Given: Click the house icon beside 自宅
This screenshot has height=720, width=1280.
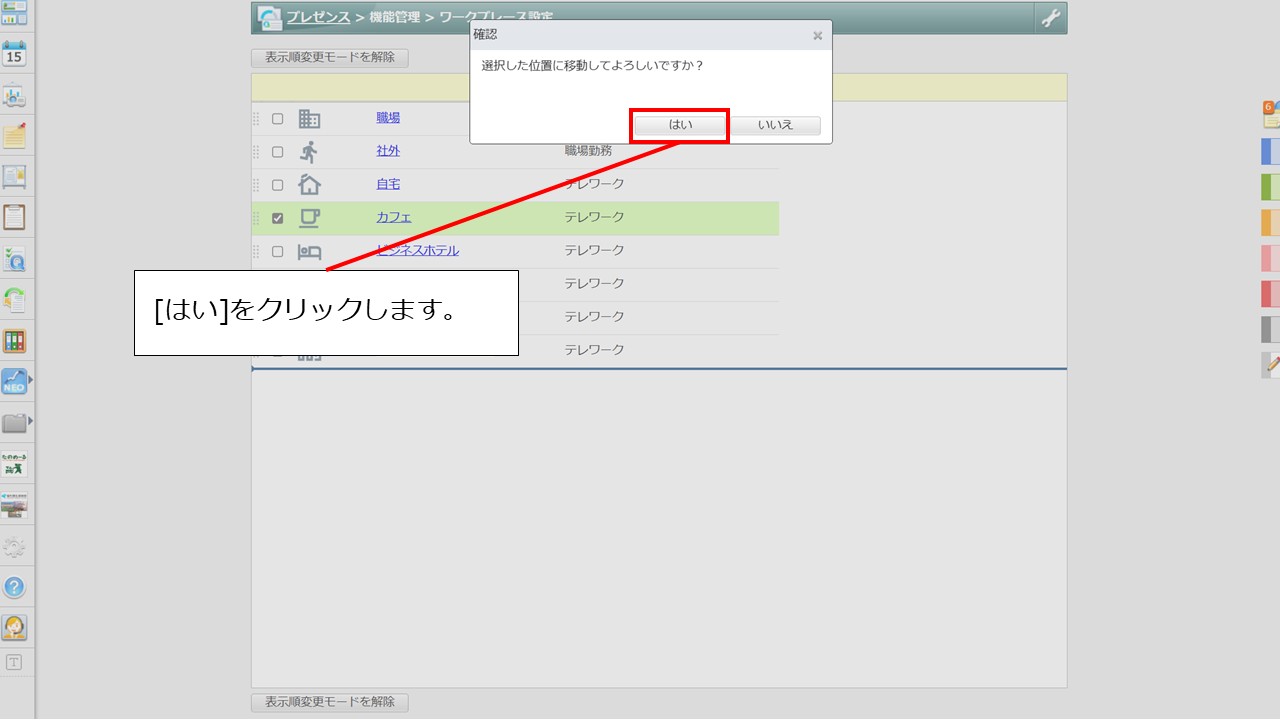Looking at the screenshot, I should pyautogui.click(x=310, y=184).
